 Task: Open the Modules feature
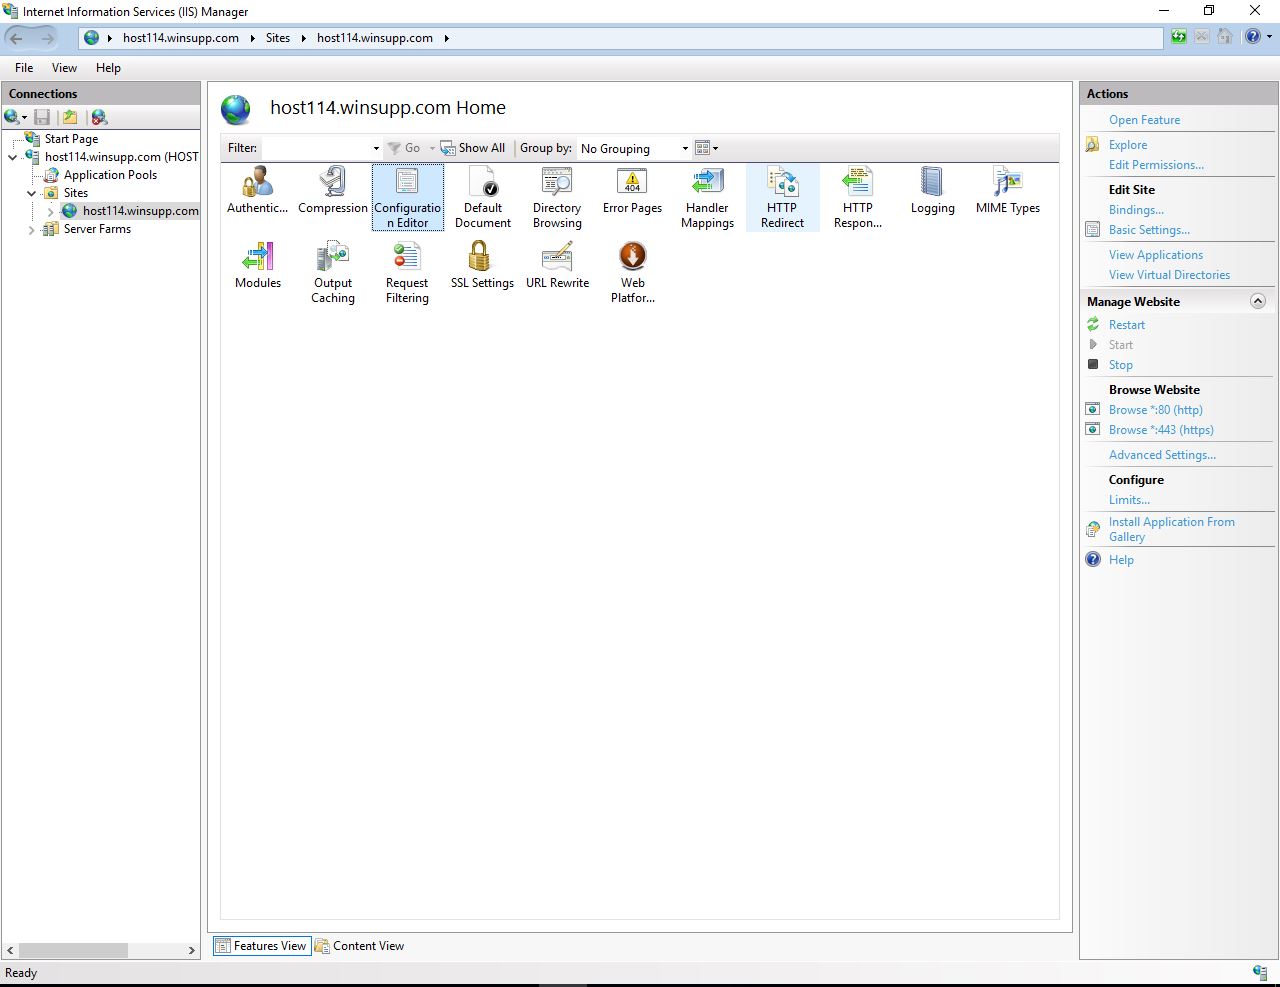(x=257, y=265)
